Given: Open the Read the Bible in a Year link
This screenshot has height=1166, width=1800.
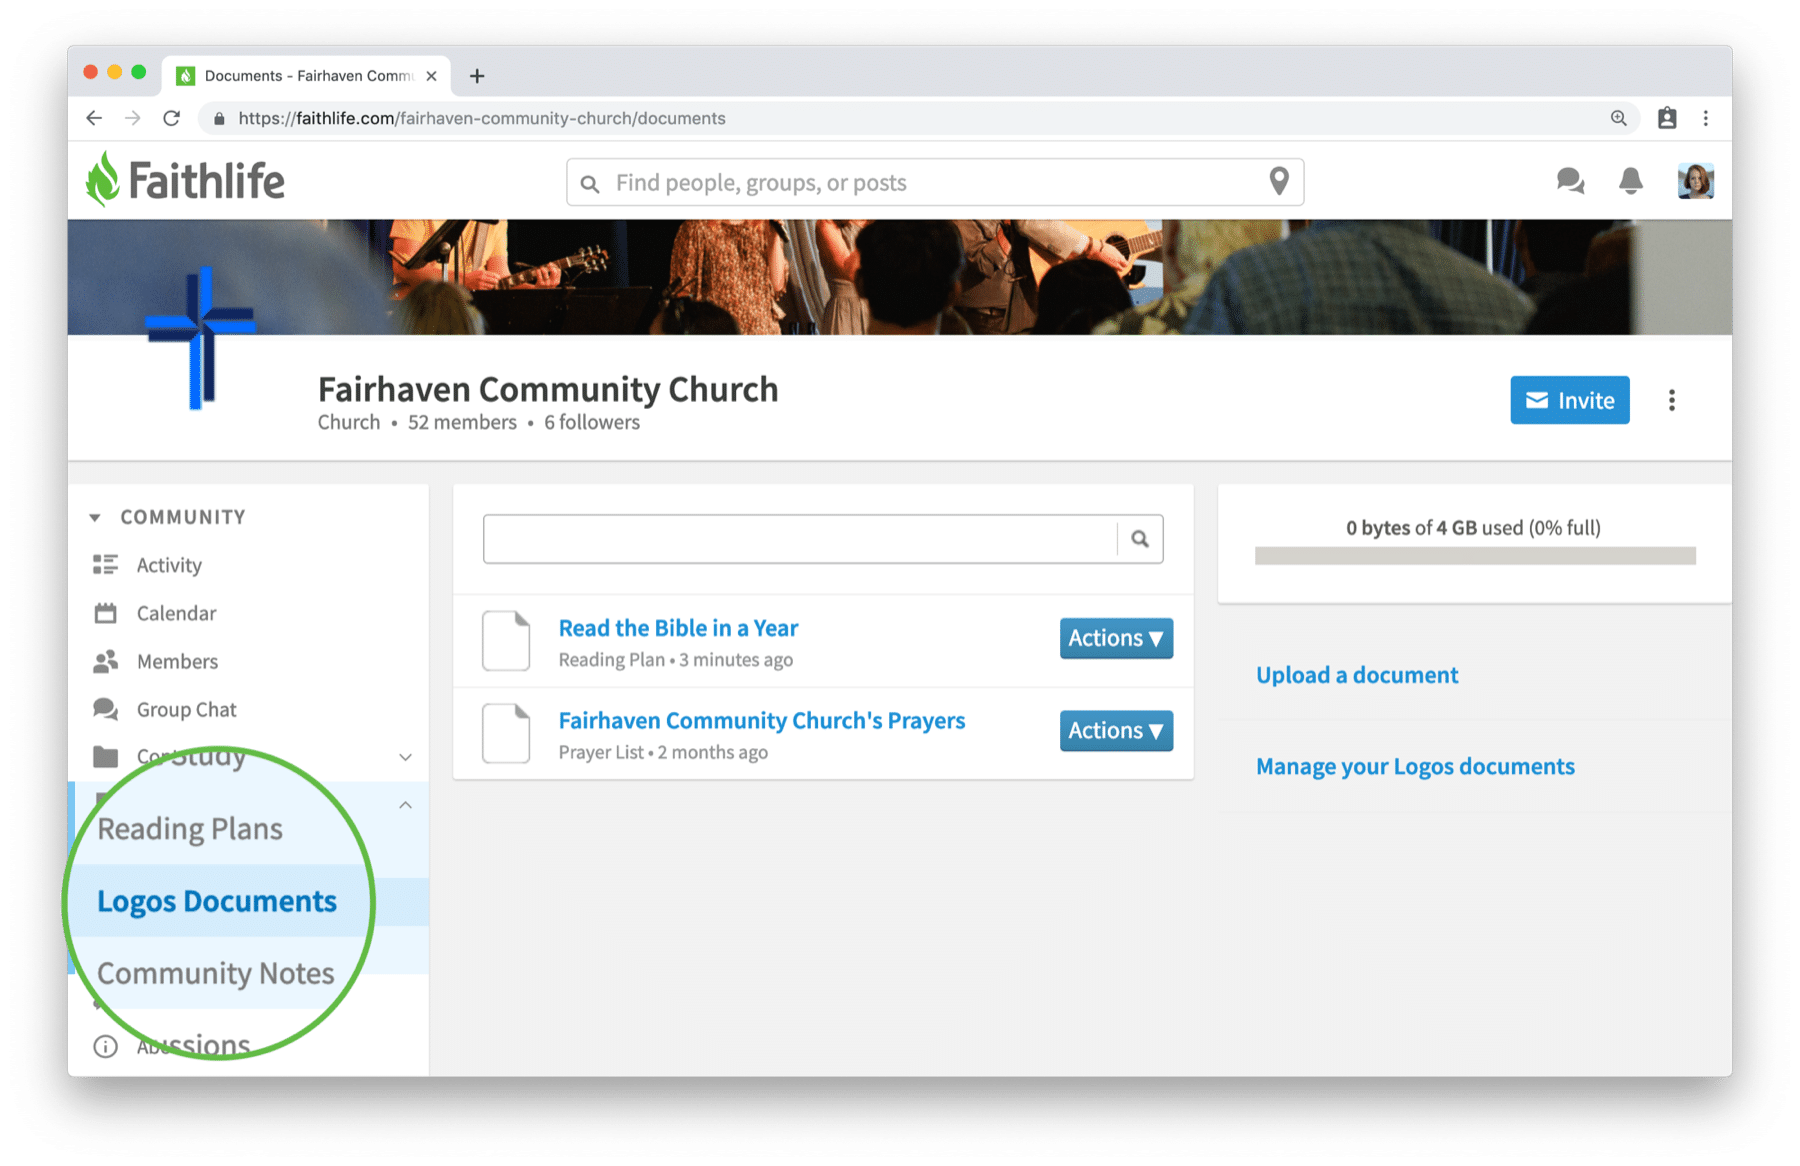Looking at the screenshot, I should (678, 628).
